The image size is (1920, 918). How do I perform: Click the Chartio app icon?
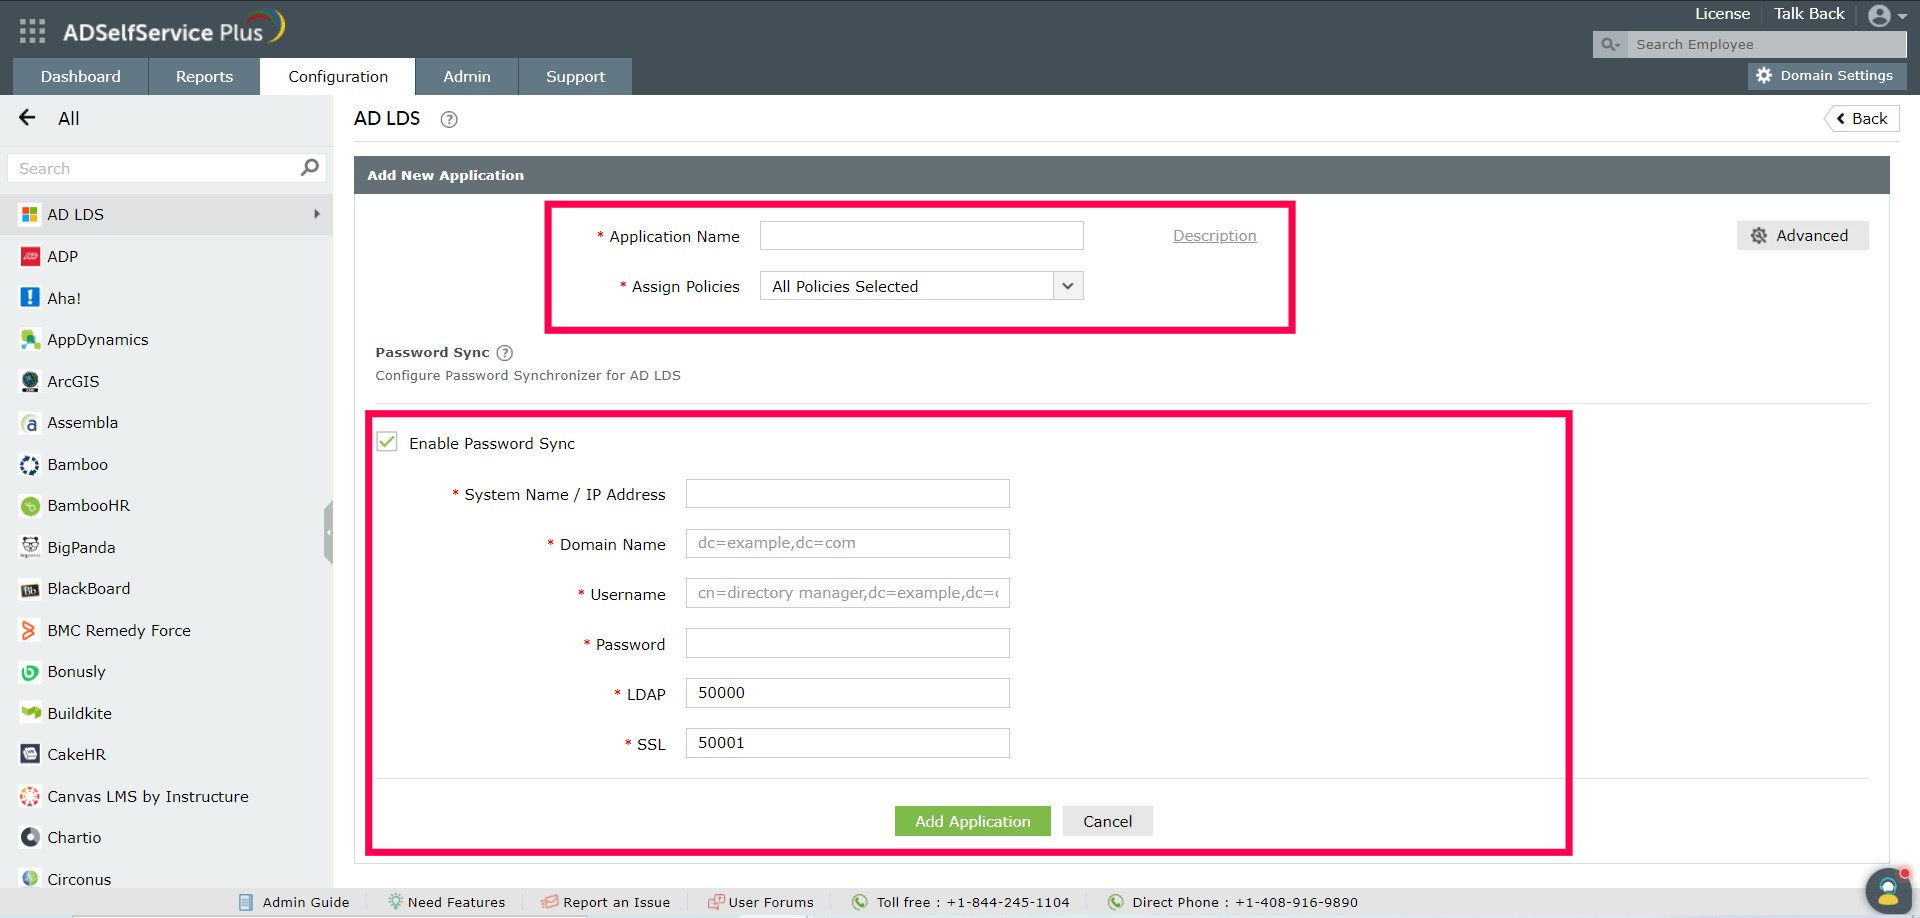[x=30, y=838]
